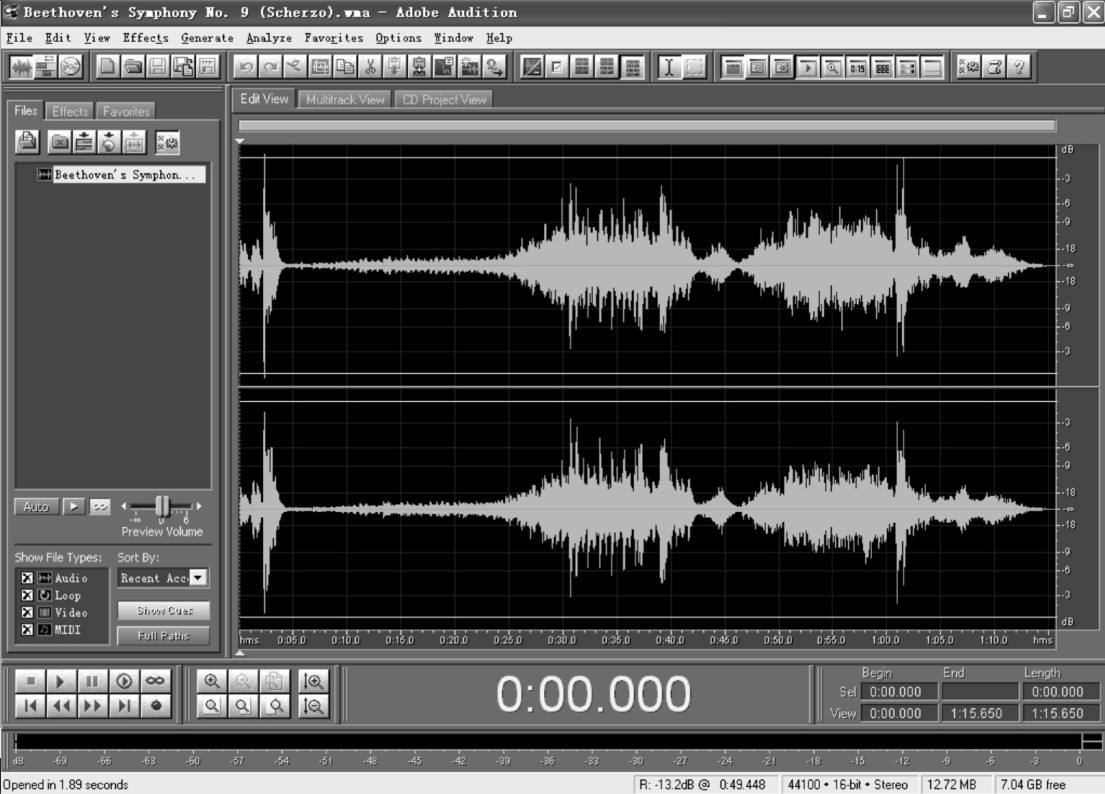Viewport: 1105px width, 794px height.
Task: Create a new file with toolbar icon
Action: coord(107,67)
